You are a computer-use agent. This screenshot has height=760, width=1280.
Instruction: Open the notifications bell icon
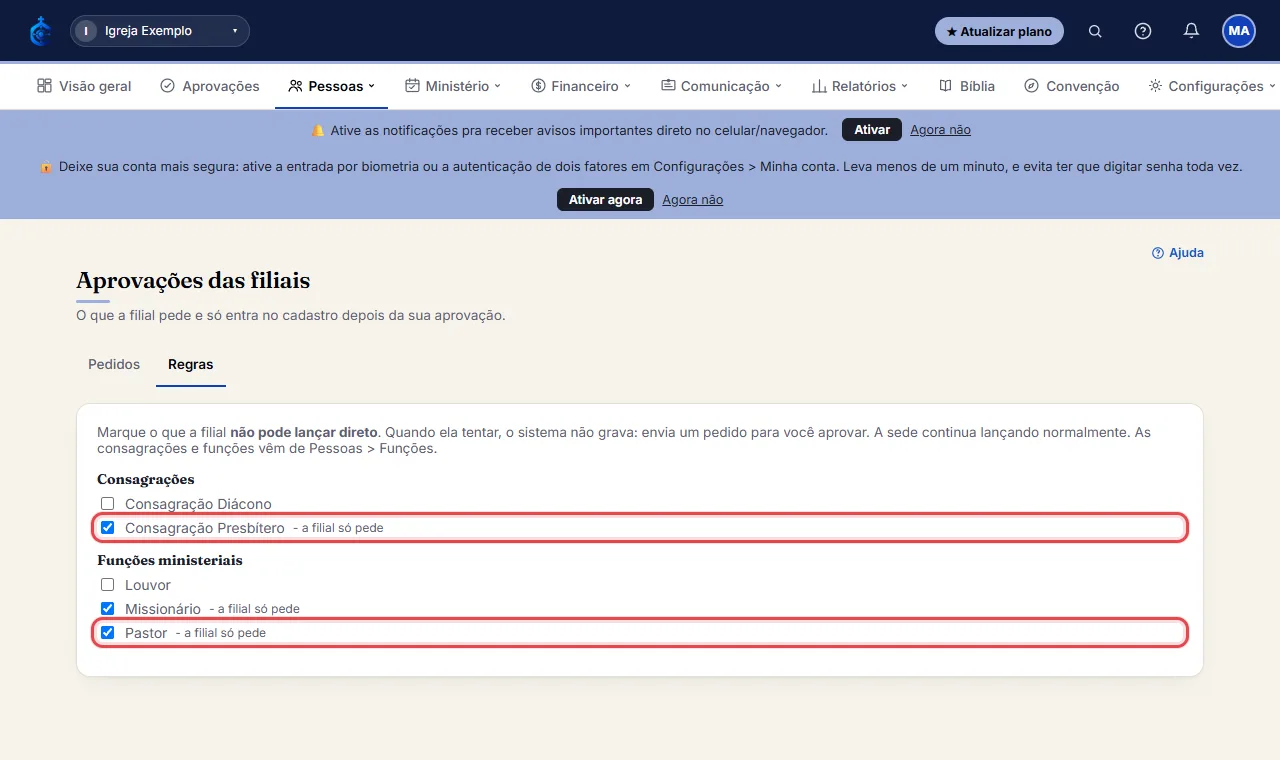pyautogui.click(x=1191, y=31)
